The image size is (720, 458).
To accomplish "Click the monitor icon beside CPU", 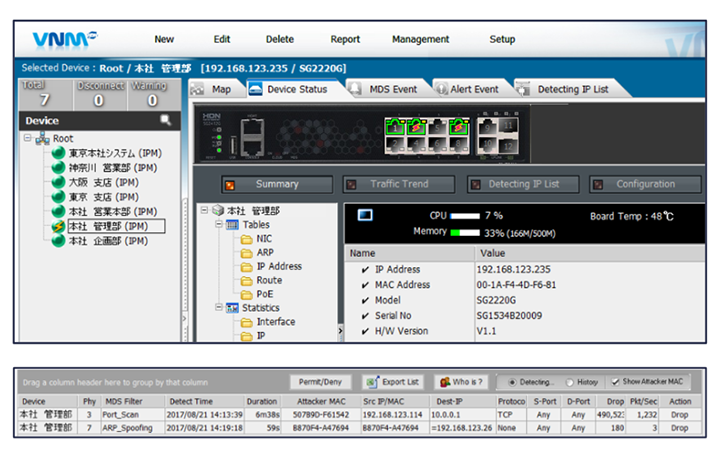I will coord(365,215).
